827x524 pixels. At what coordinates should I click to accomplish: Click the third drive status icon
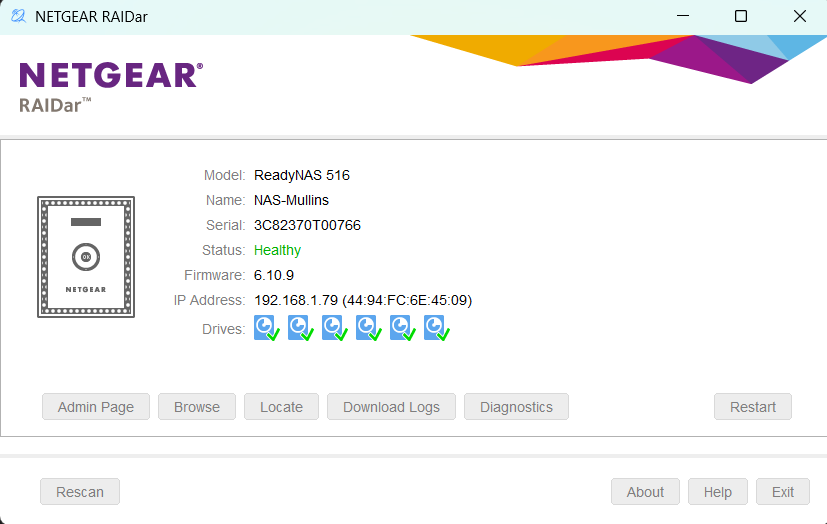(x=335, y=328)
